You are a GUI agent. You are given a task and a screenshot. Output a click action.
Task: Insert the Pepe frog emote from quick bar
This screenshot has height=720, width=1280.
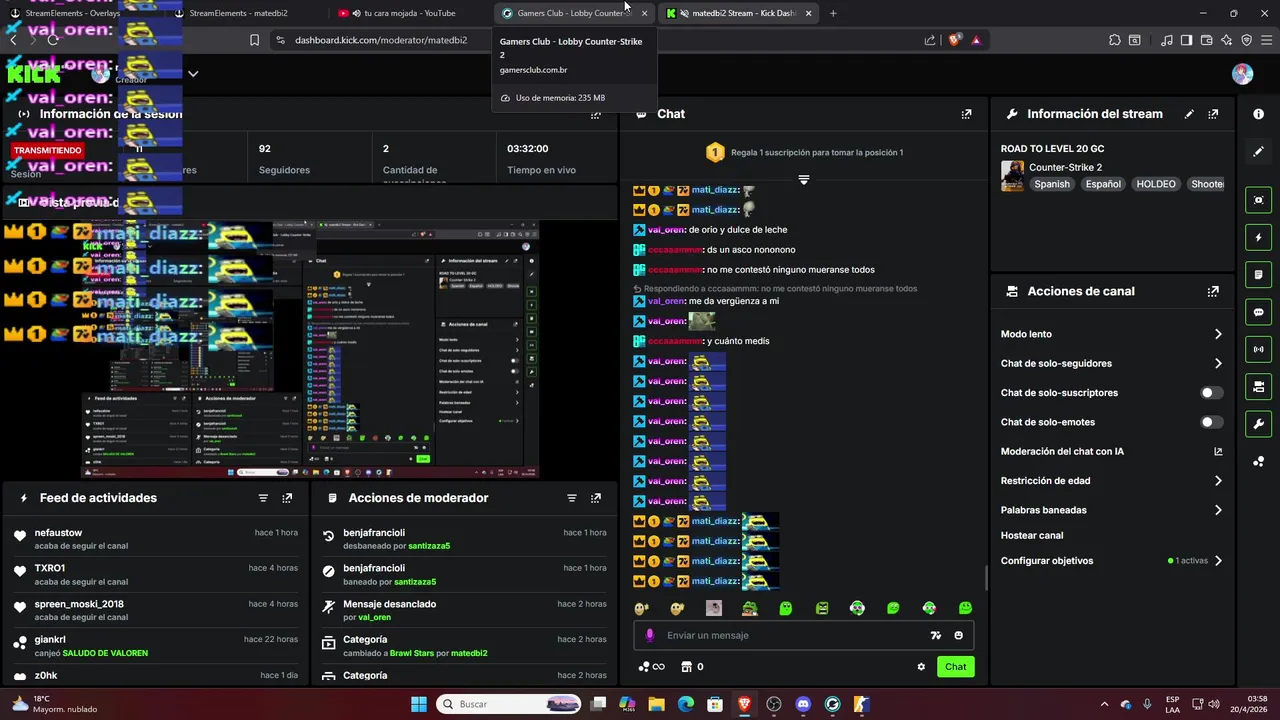pyautogui.click(x=749, y=608)
